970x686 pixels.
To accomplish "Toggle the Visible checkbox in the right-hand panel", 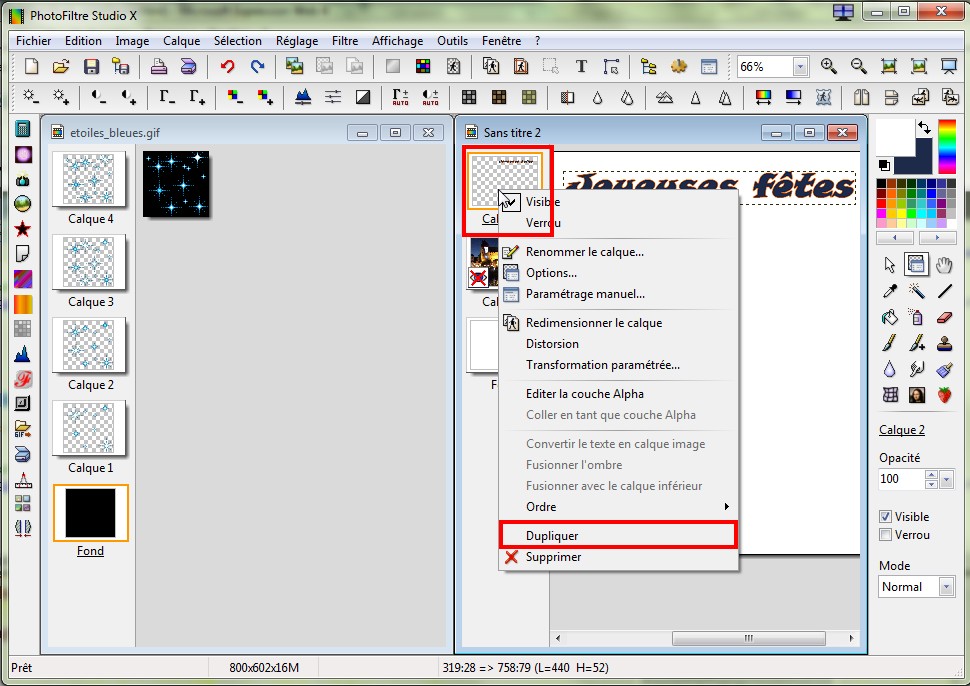I will pyautogui.click(x=885, y=517).
